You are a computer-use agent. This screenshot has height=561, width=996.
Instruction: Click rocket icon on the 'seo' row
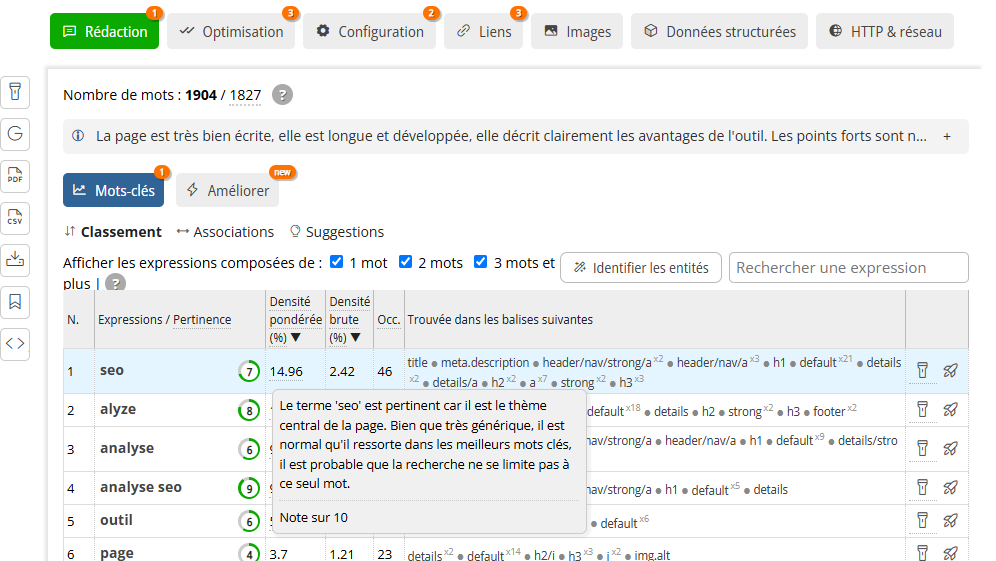click(x=950, y=370)
